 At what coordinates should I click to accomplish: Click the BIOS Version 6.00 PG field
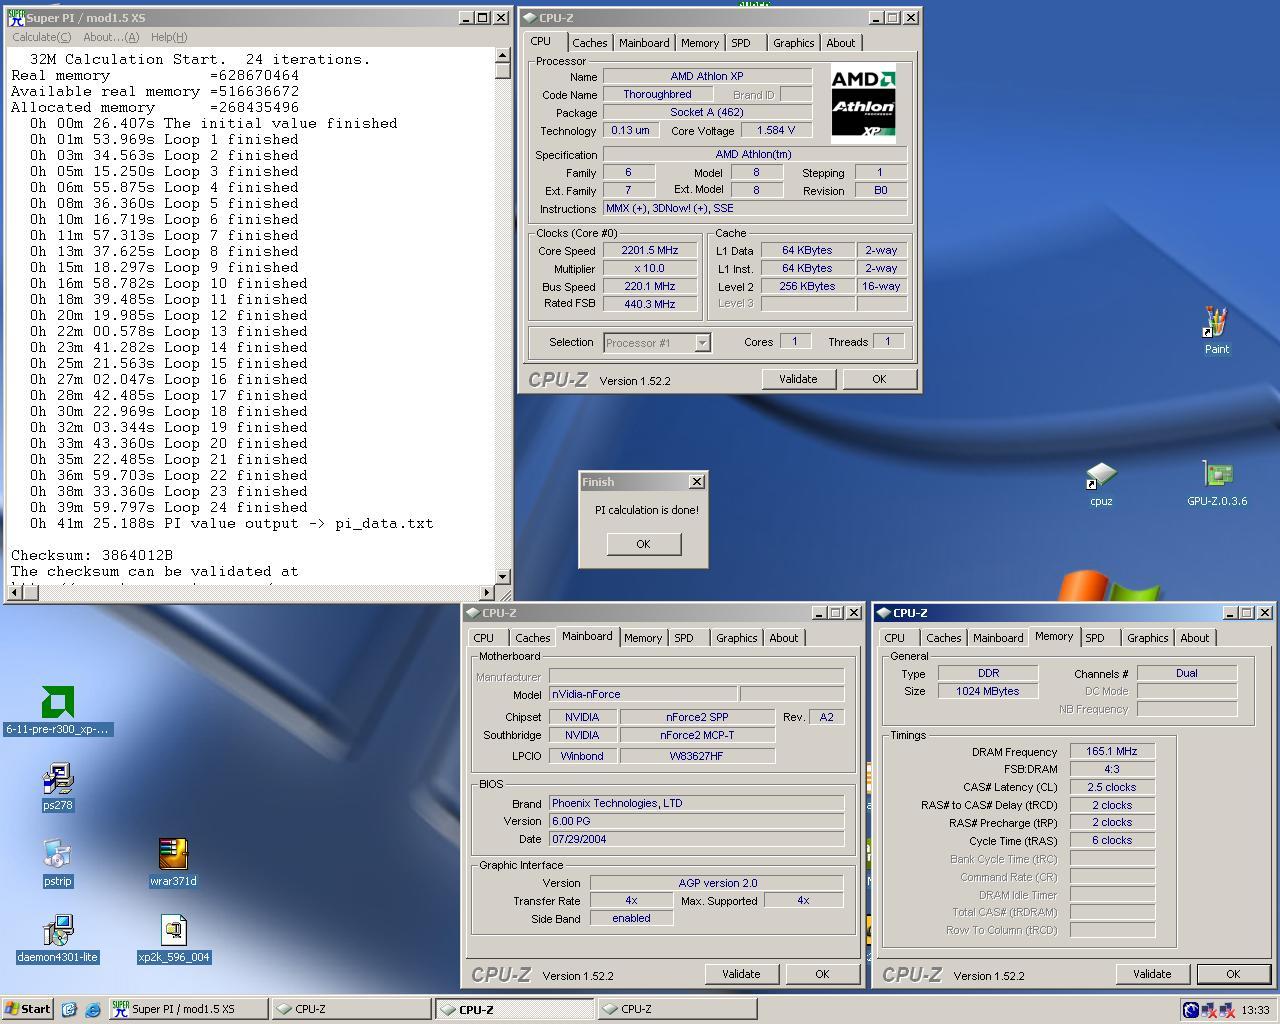pyautogui.click(x=696, y=821)
